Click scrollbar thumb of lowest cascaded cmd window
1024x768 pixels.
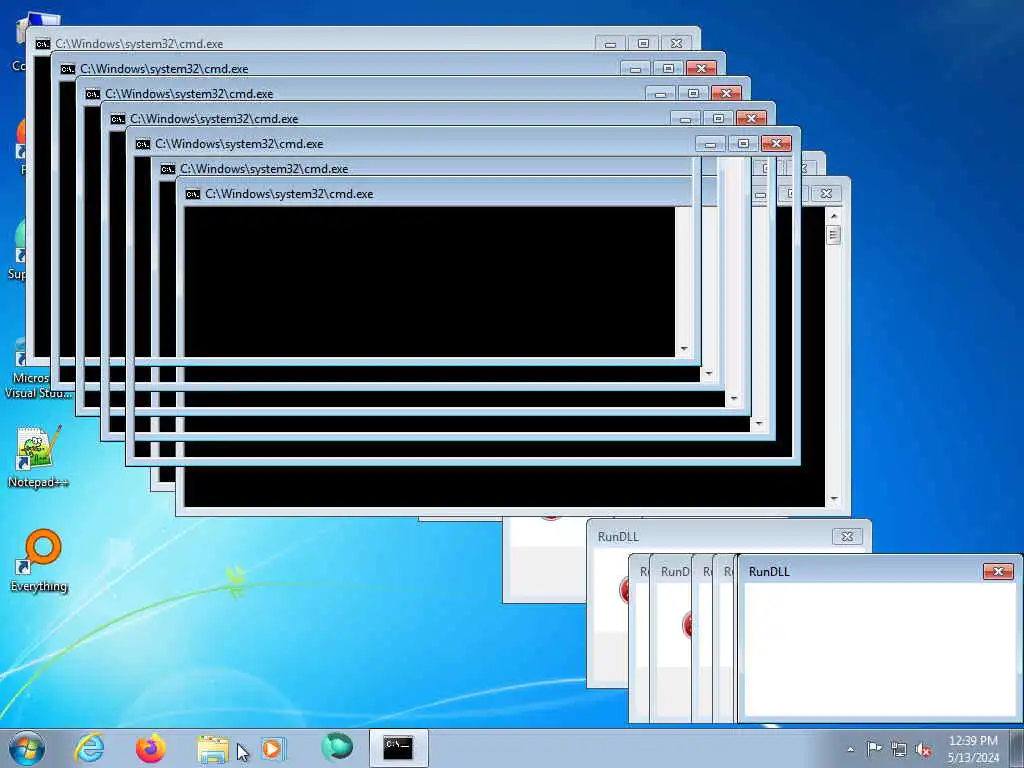pyautogui.click(x=833, y=234)
